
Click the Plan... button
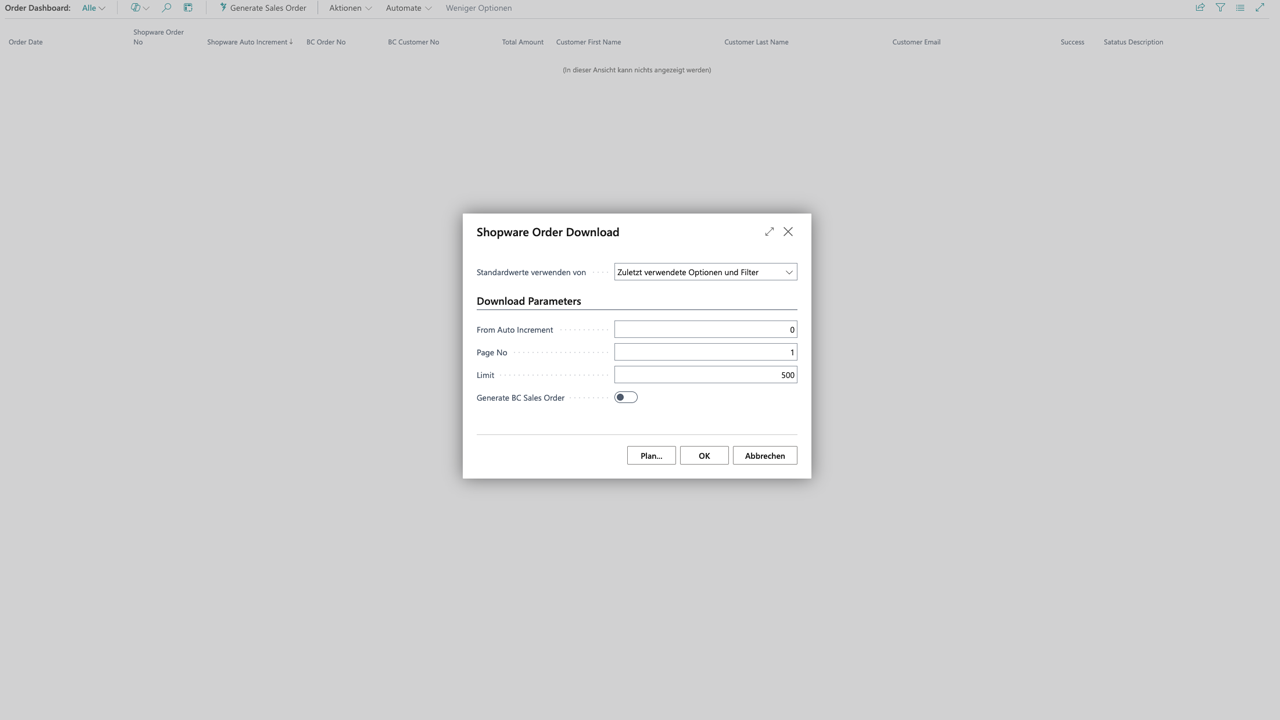click(650, 455)
